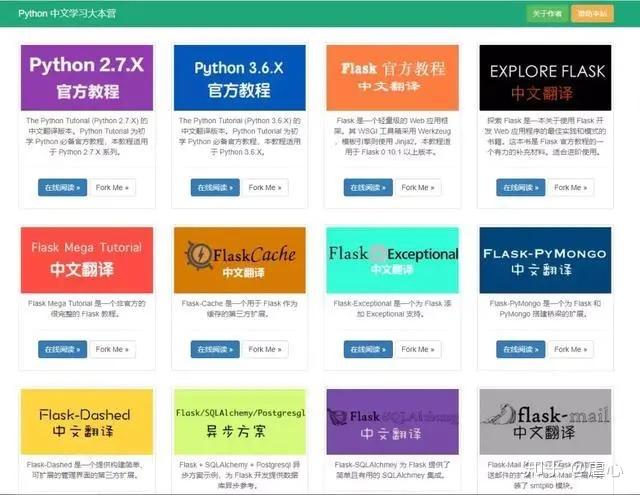Open the EXPLORE FLASK black banner
The width and height of the screenshot is (640, 495).
(545, 78)
